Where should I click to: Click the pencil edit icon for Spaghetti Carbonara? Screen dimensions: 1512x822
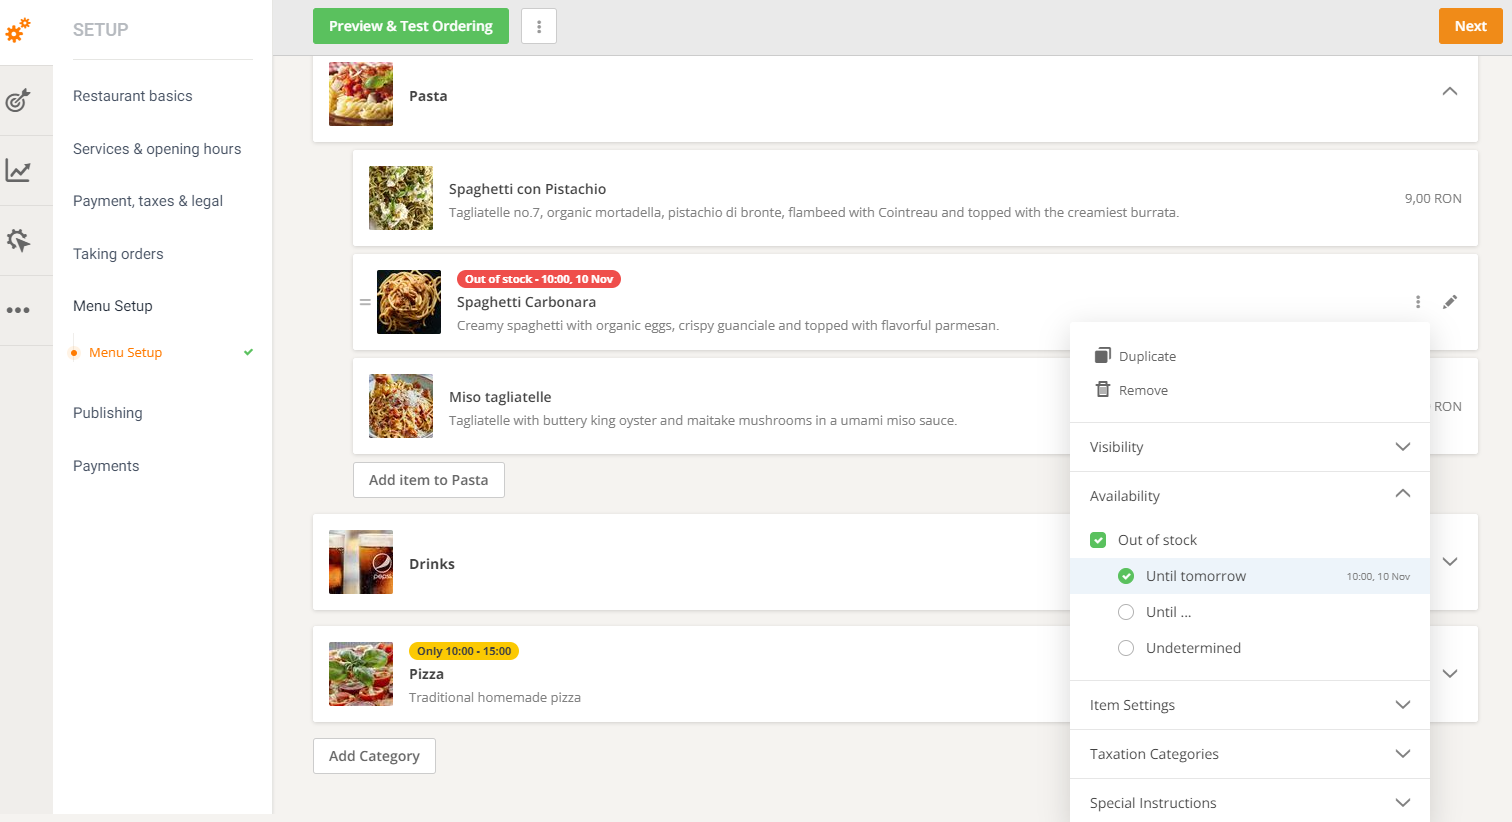coord(1450,301)
